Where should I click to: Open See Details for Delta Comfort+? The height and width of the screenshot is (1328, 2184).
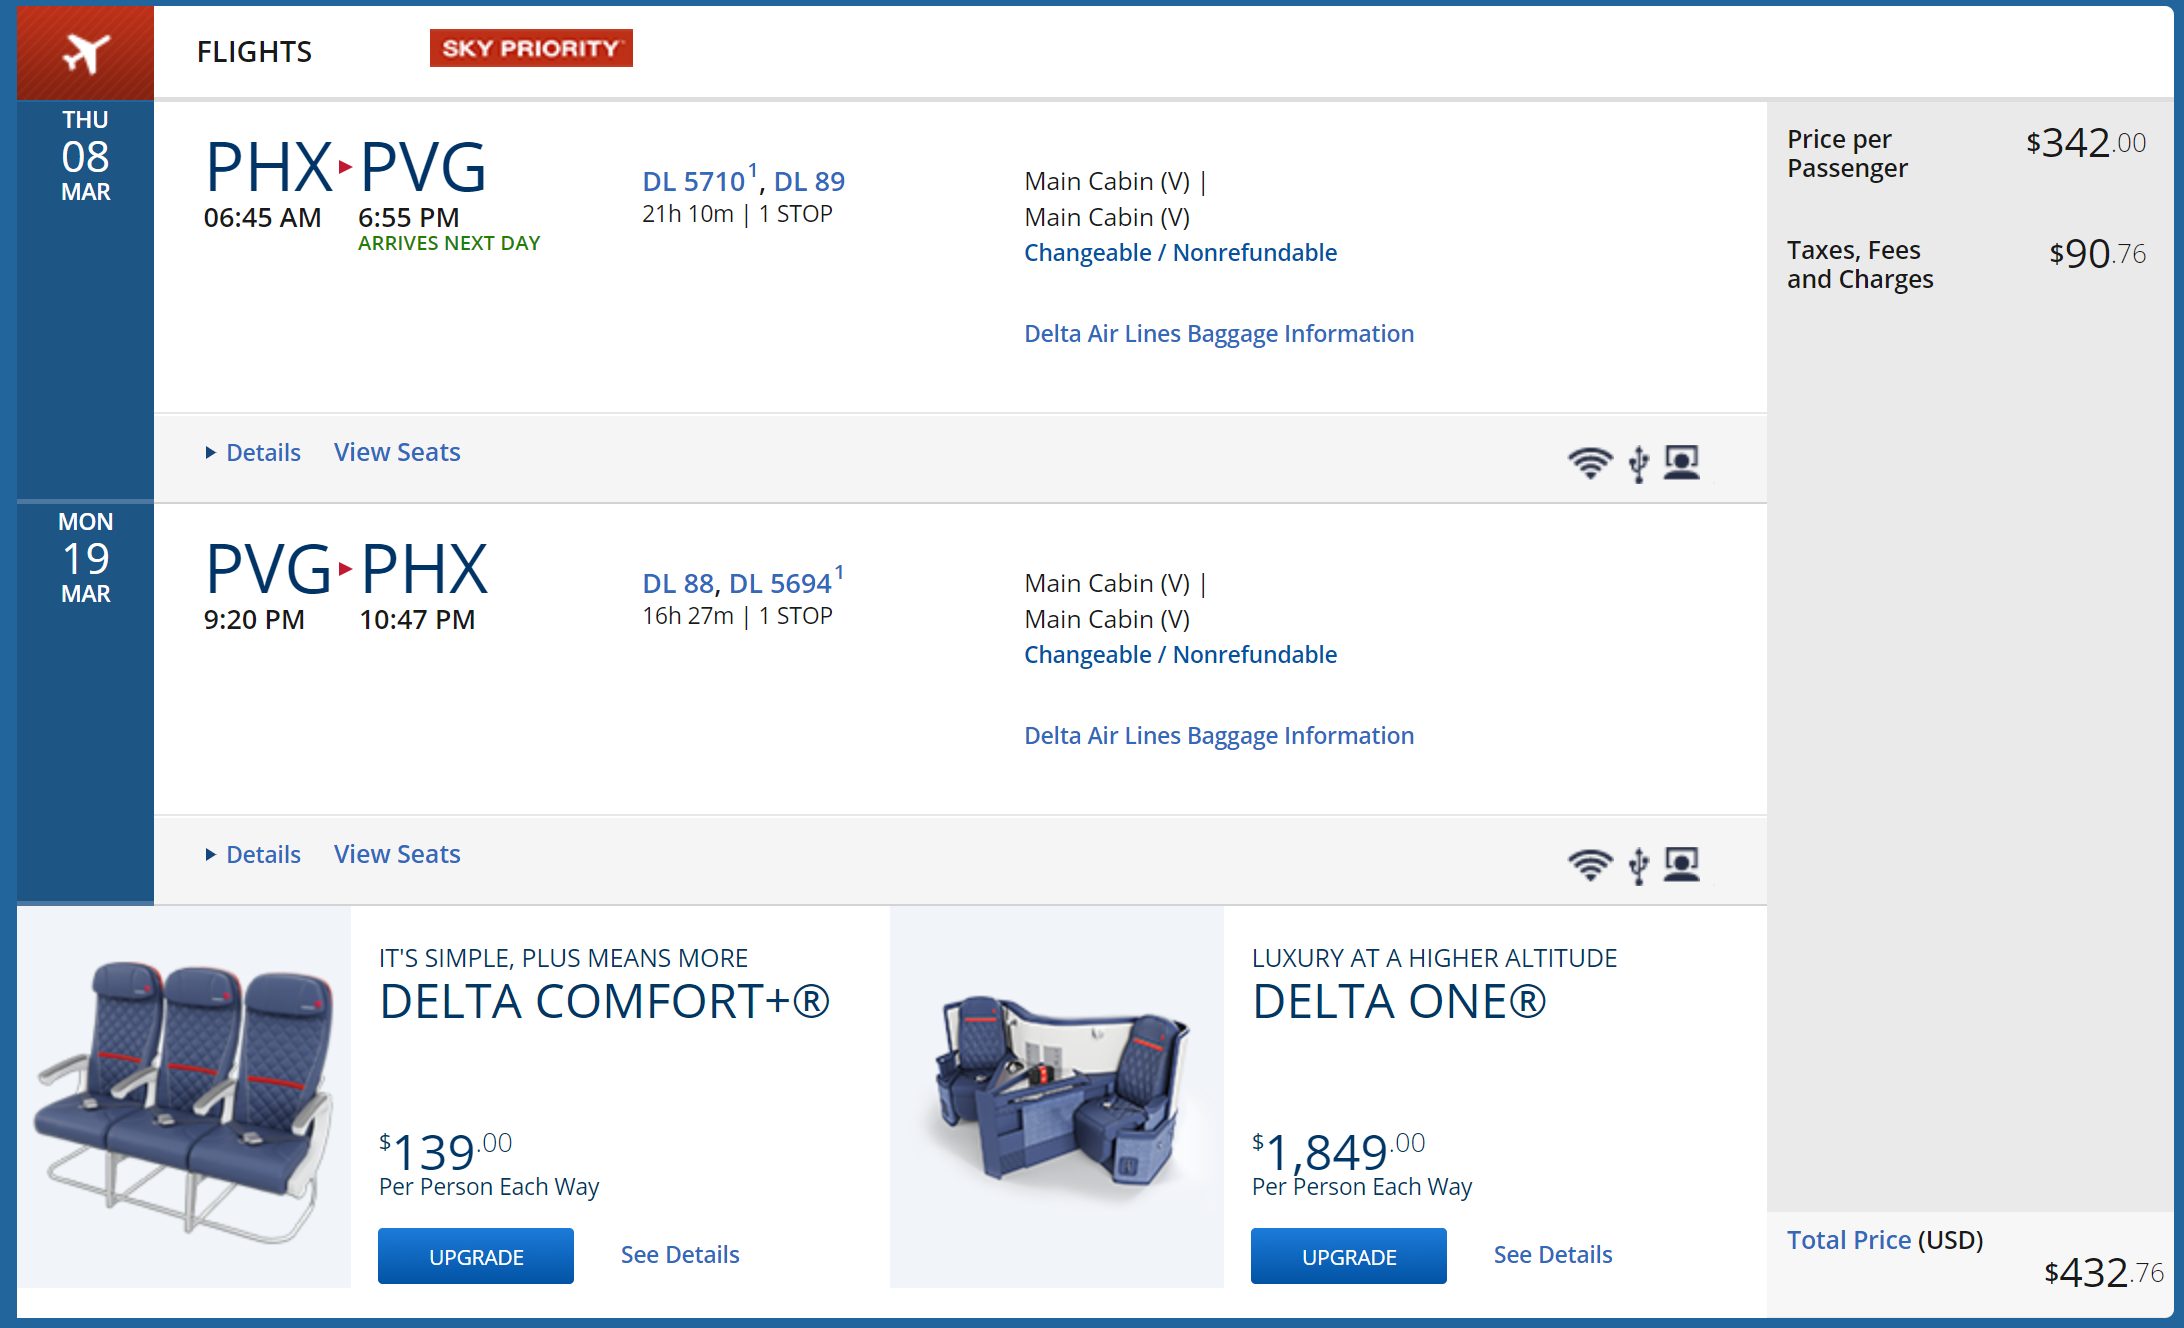(x=680, y=1255)
